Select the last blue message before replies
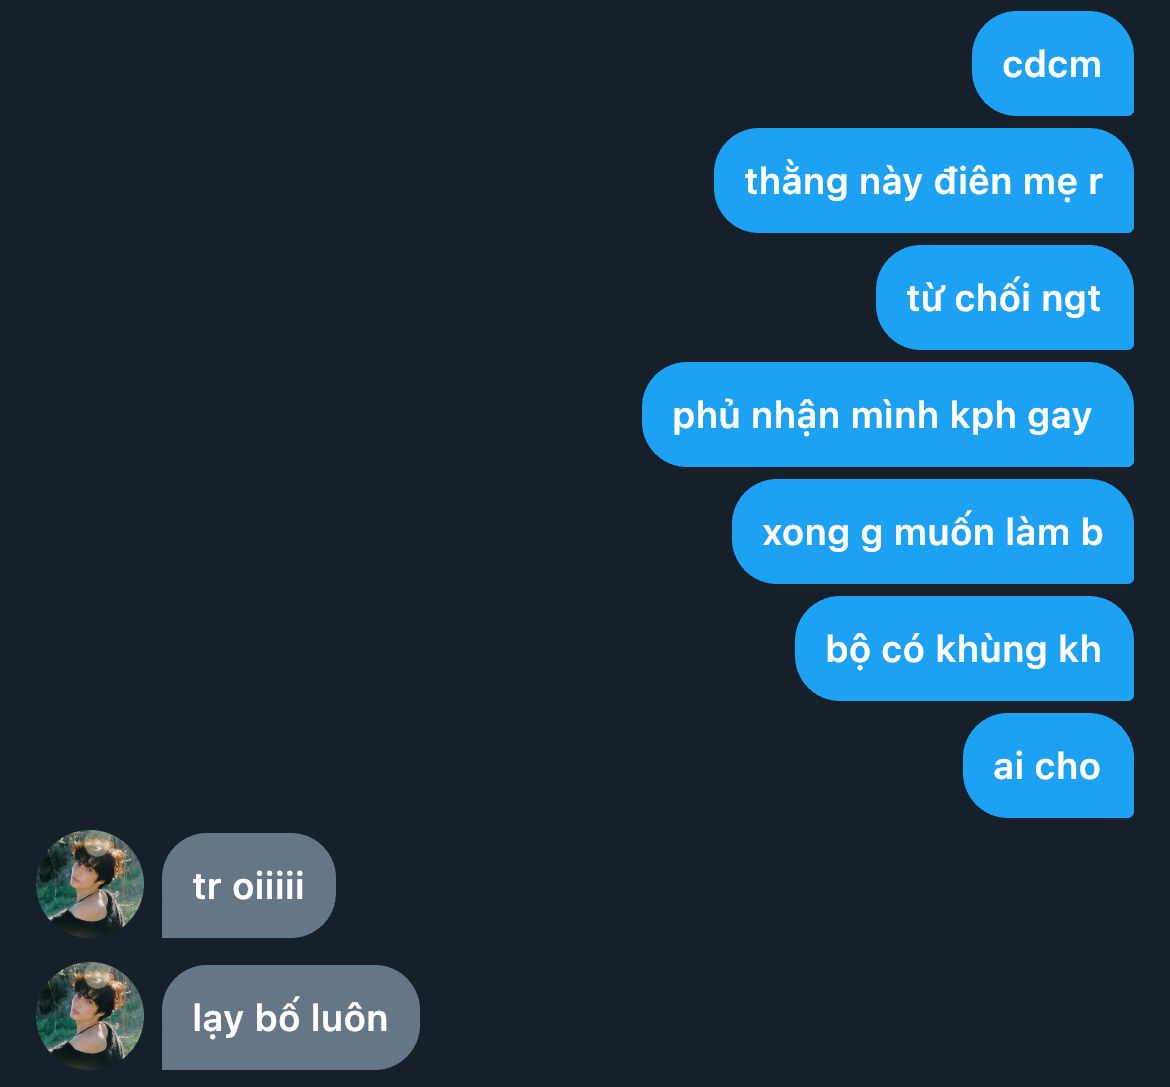This screenshot has height=1087, width=1170. 1048,765
